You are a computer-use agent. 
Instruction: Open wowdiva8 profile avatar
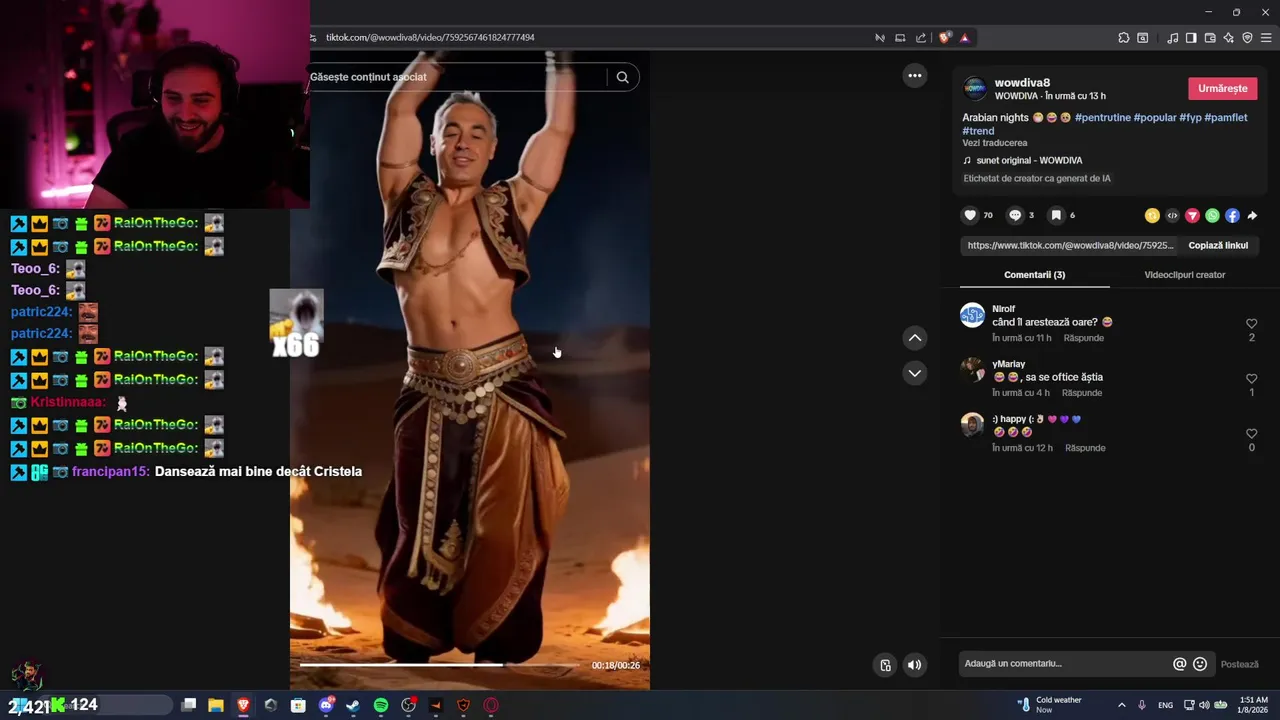point(975,89)
